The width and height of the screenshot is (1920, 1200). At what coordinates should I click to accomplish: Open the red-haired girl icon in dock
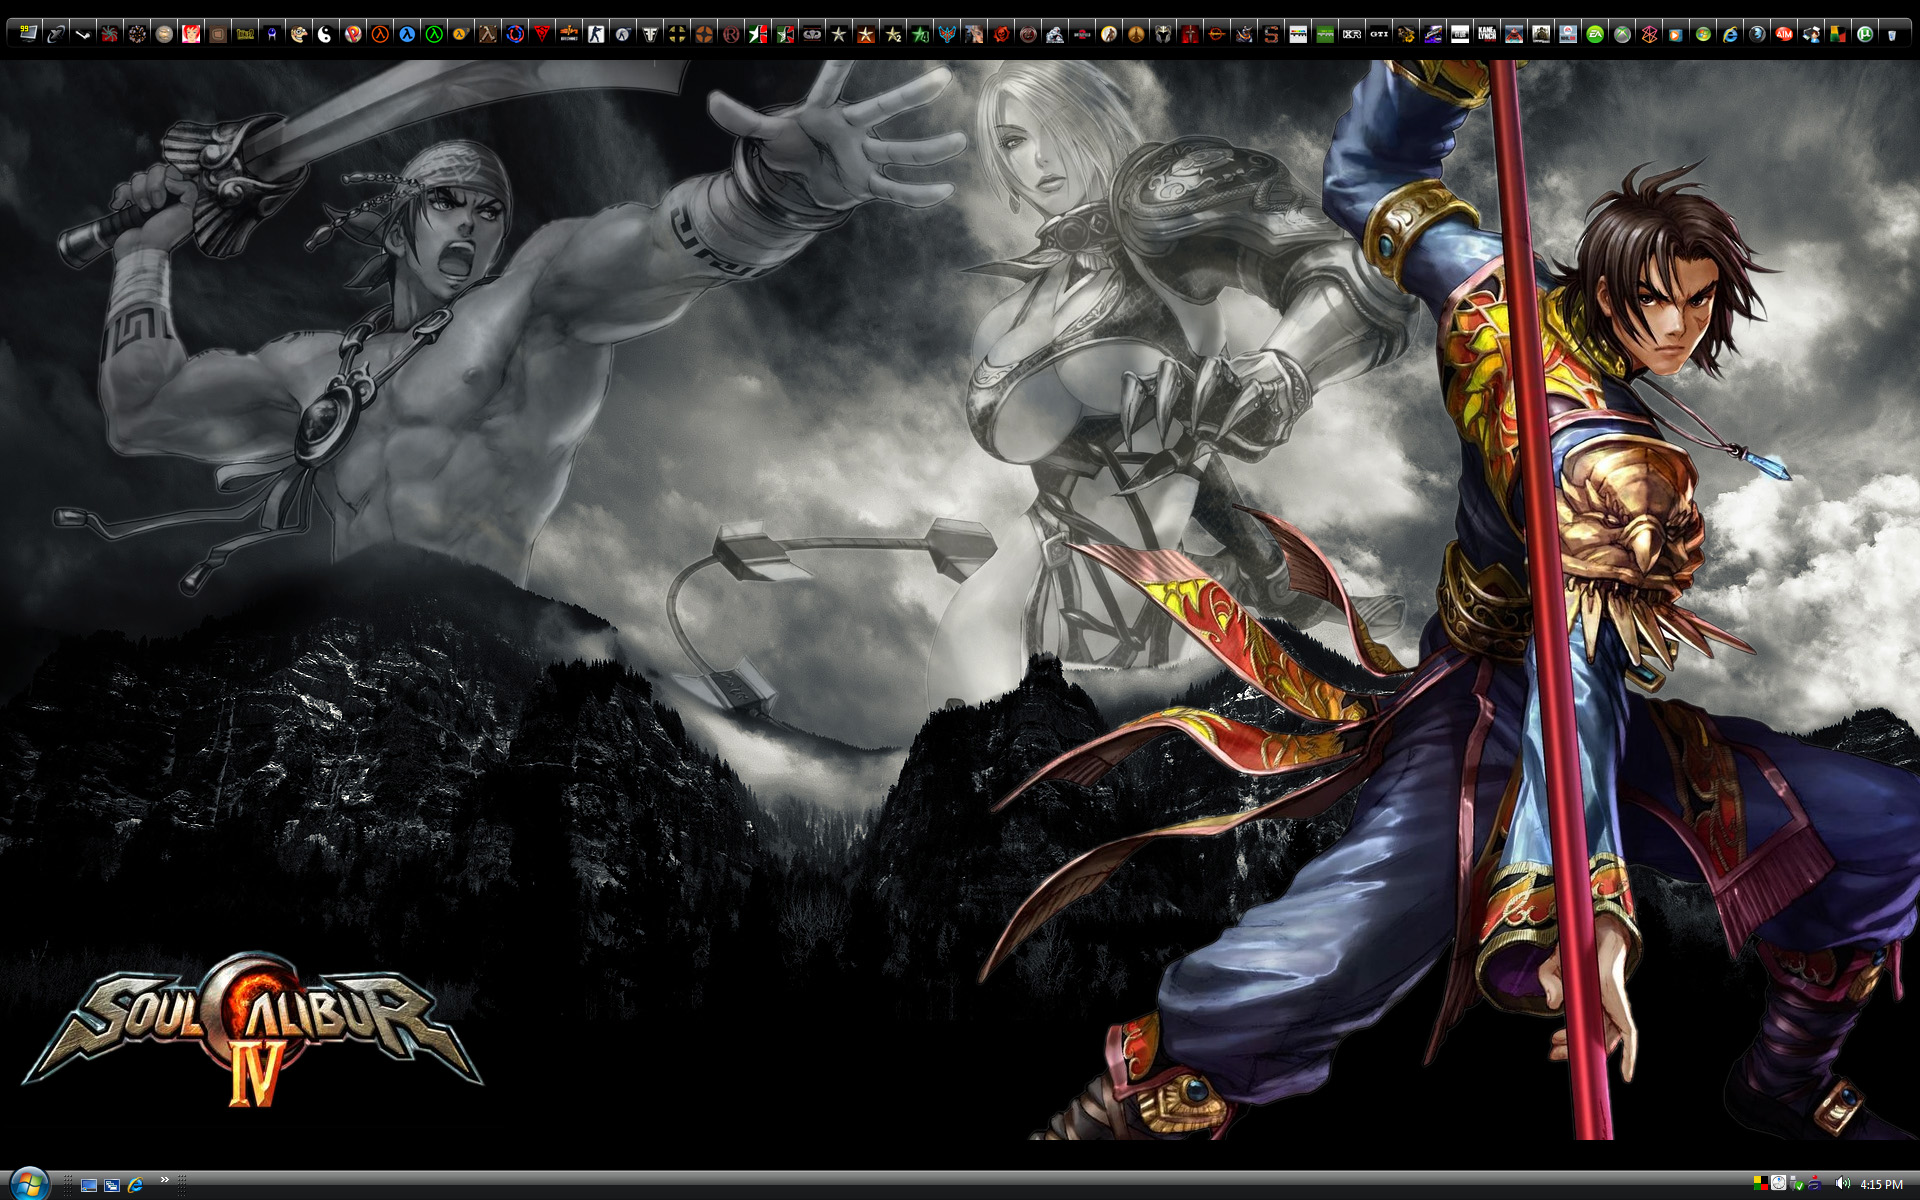click(x=190, y=34)
